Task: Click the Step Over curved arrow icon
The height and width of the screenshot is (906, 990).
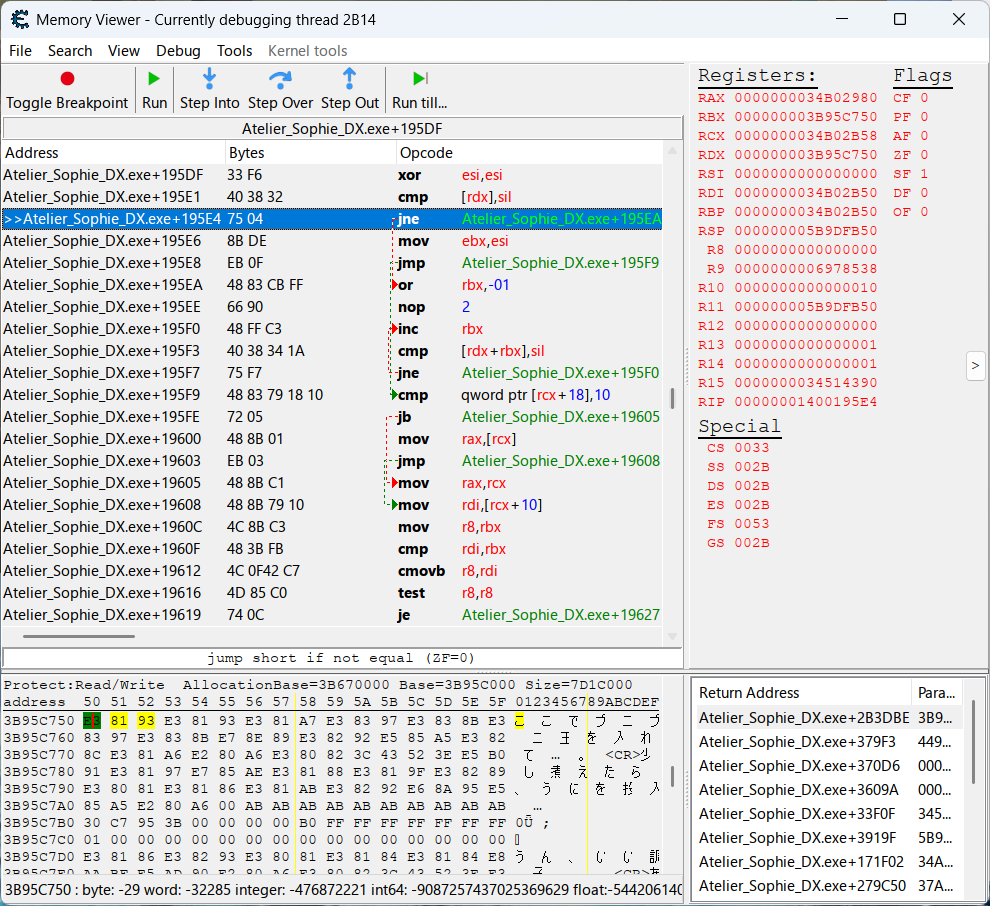Action: click(281, 79)
